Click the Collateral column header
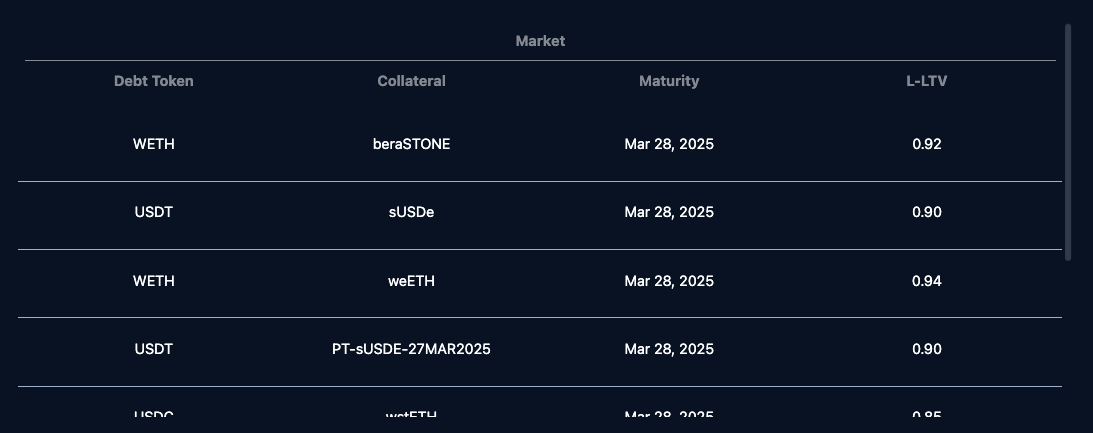The height and width of the screenshot is (433, 1093). tap(411, 81)
